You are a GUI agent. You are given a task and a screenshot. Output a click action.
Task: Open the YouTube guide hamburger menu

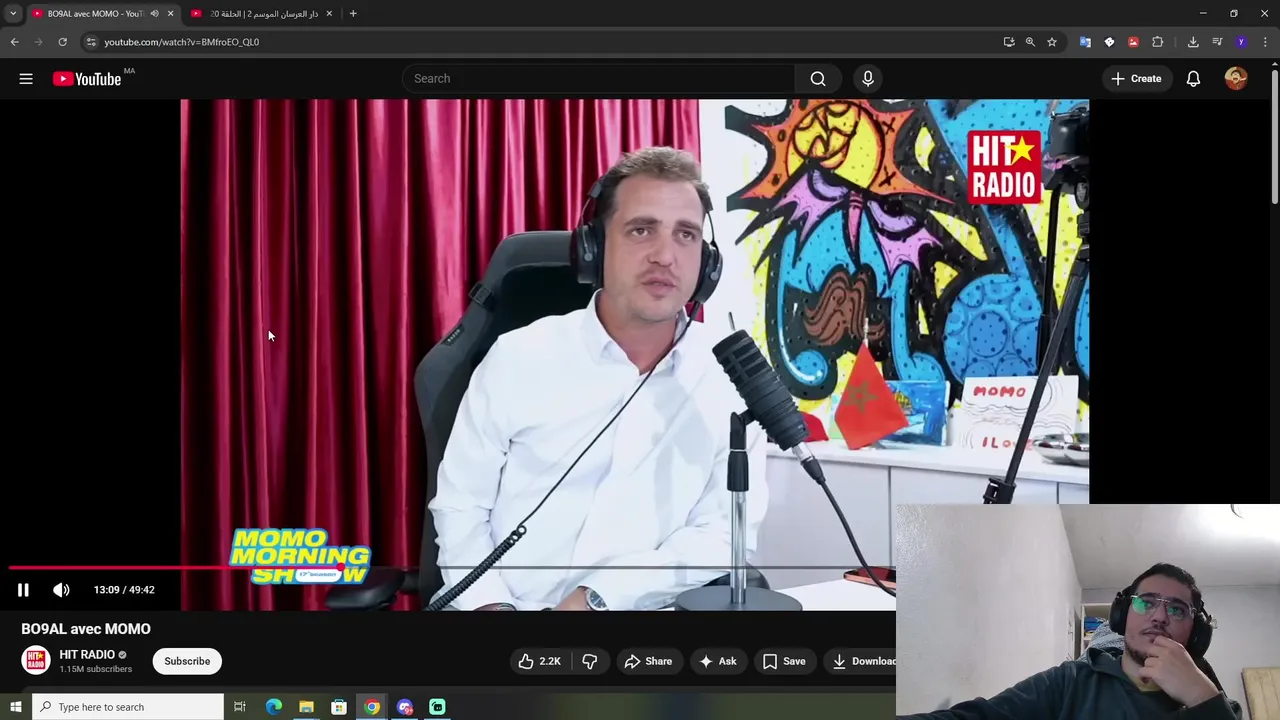pyautogui.click(x=26, y=79)
